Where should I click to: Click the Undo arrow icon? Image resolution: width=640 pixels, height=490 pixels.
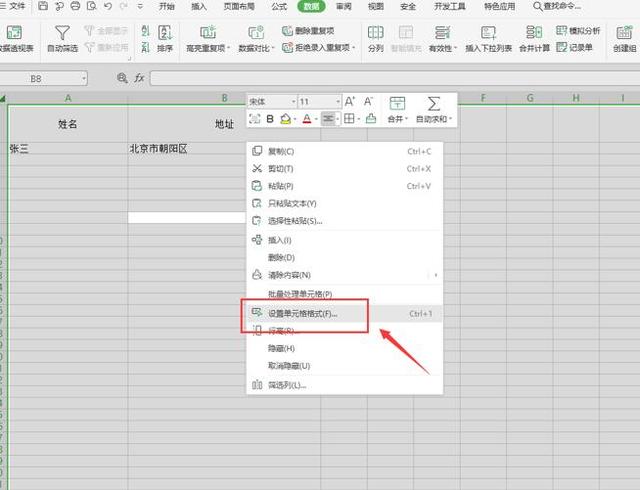108,6
